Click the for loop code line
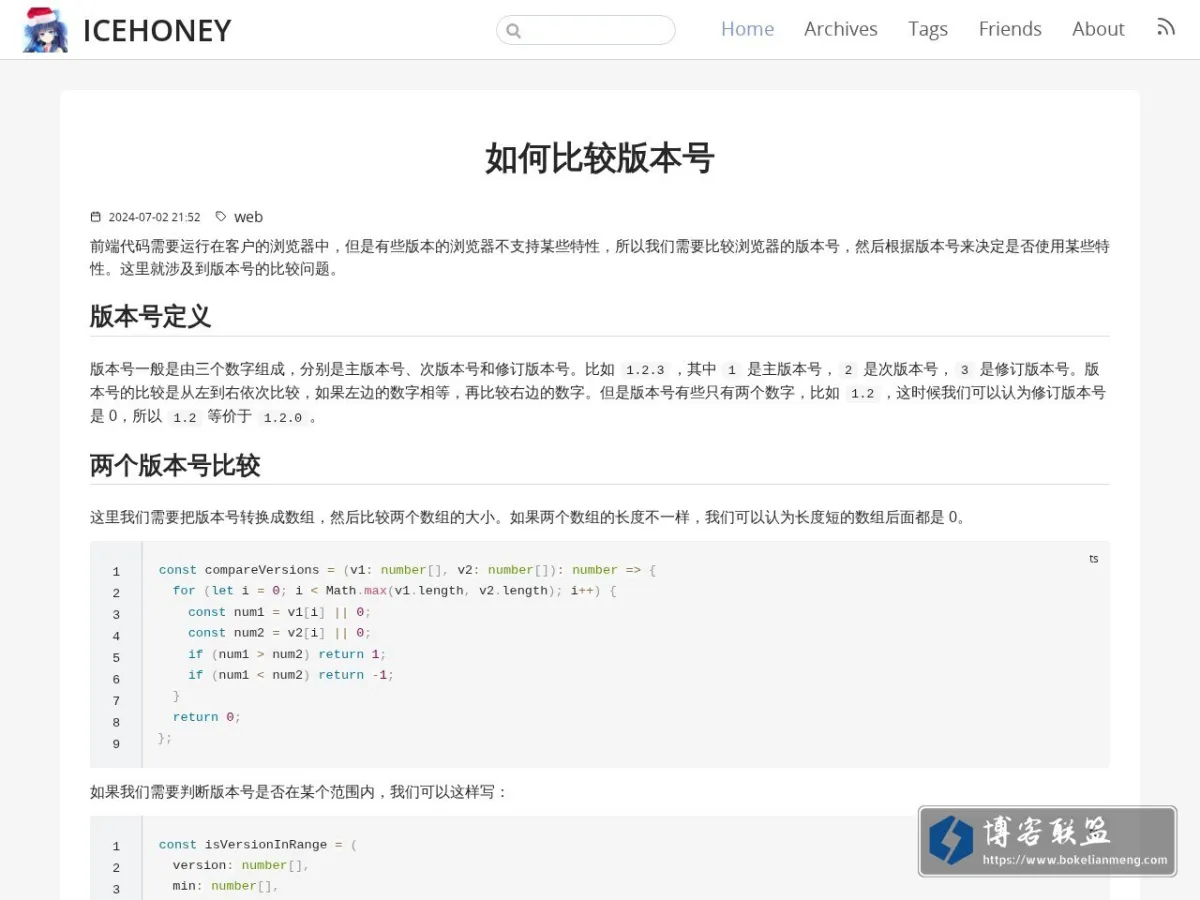 tap(395, 591)
